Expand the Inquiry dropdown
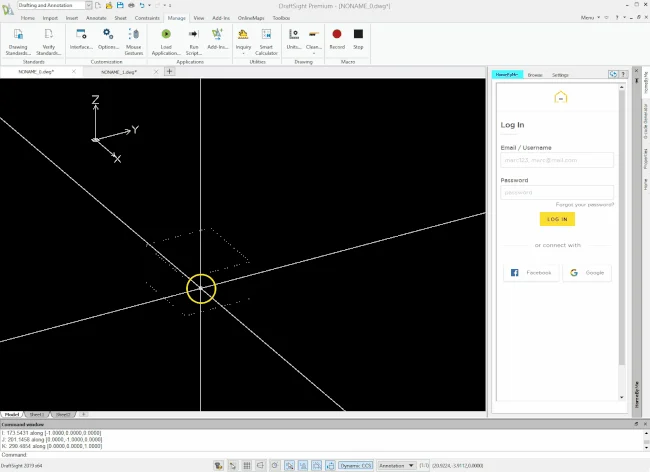The height and width of the screenshot is (472, 650). coord(243,53)
